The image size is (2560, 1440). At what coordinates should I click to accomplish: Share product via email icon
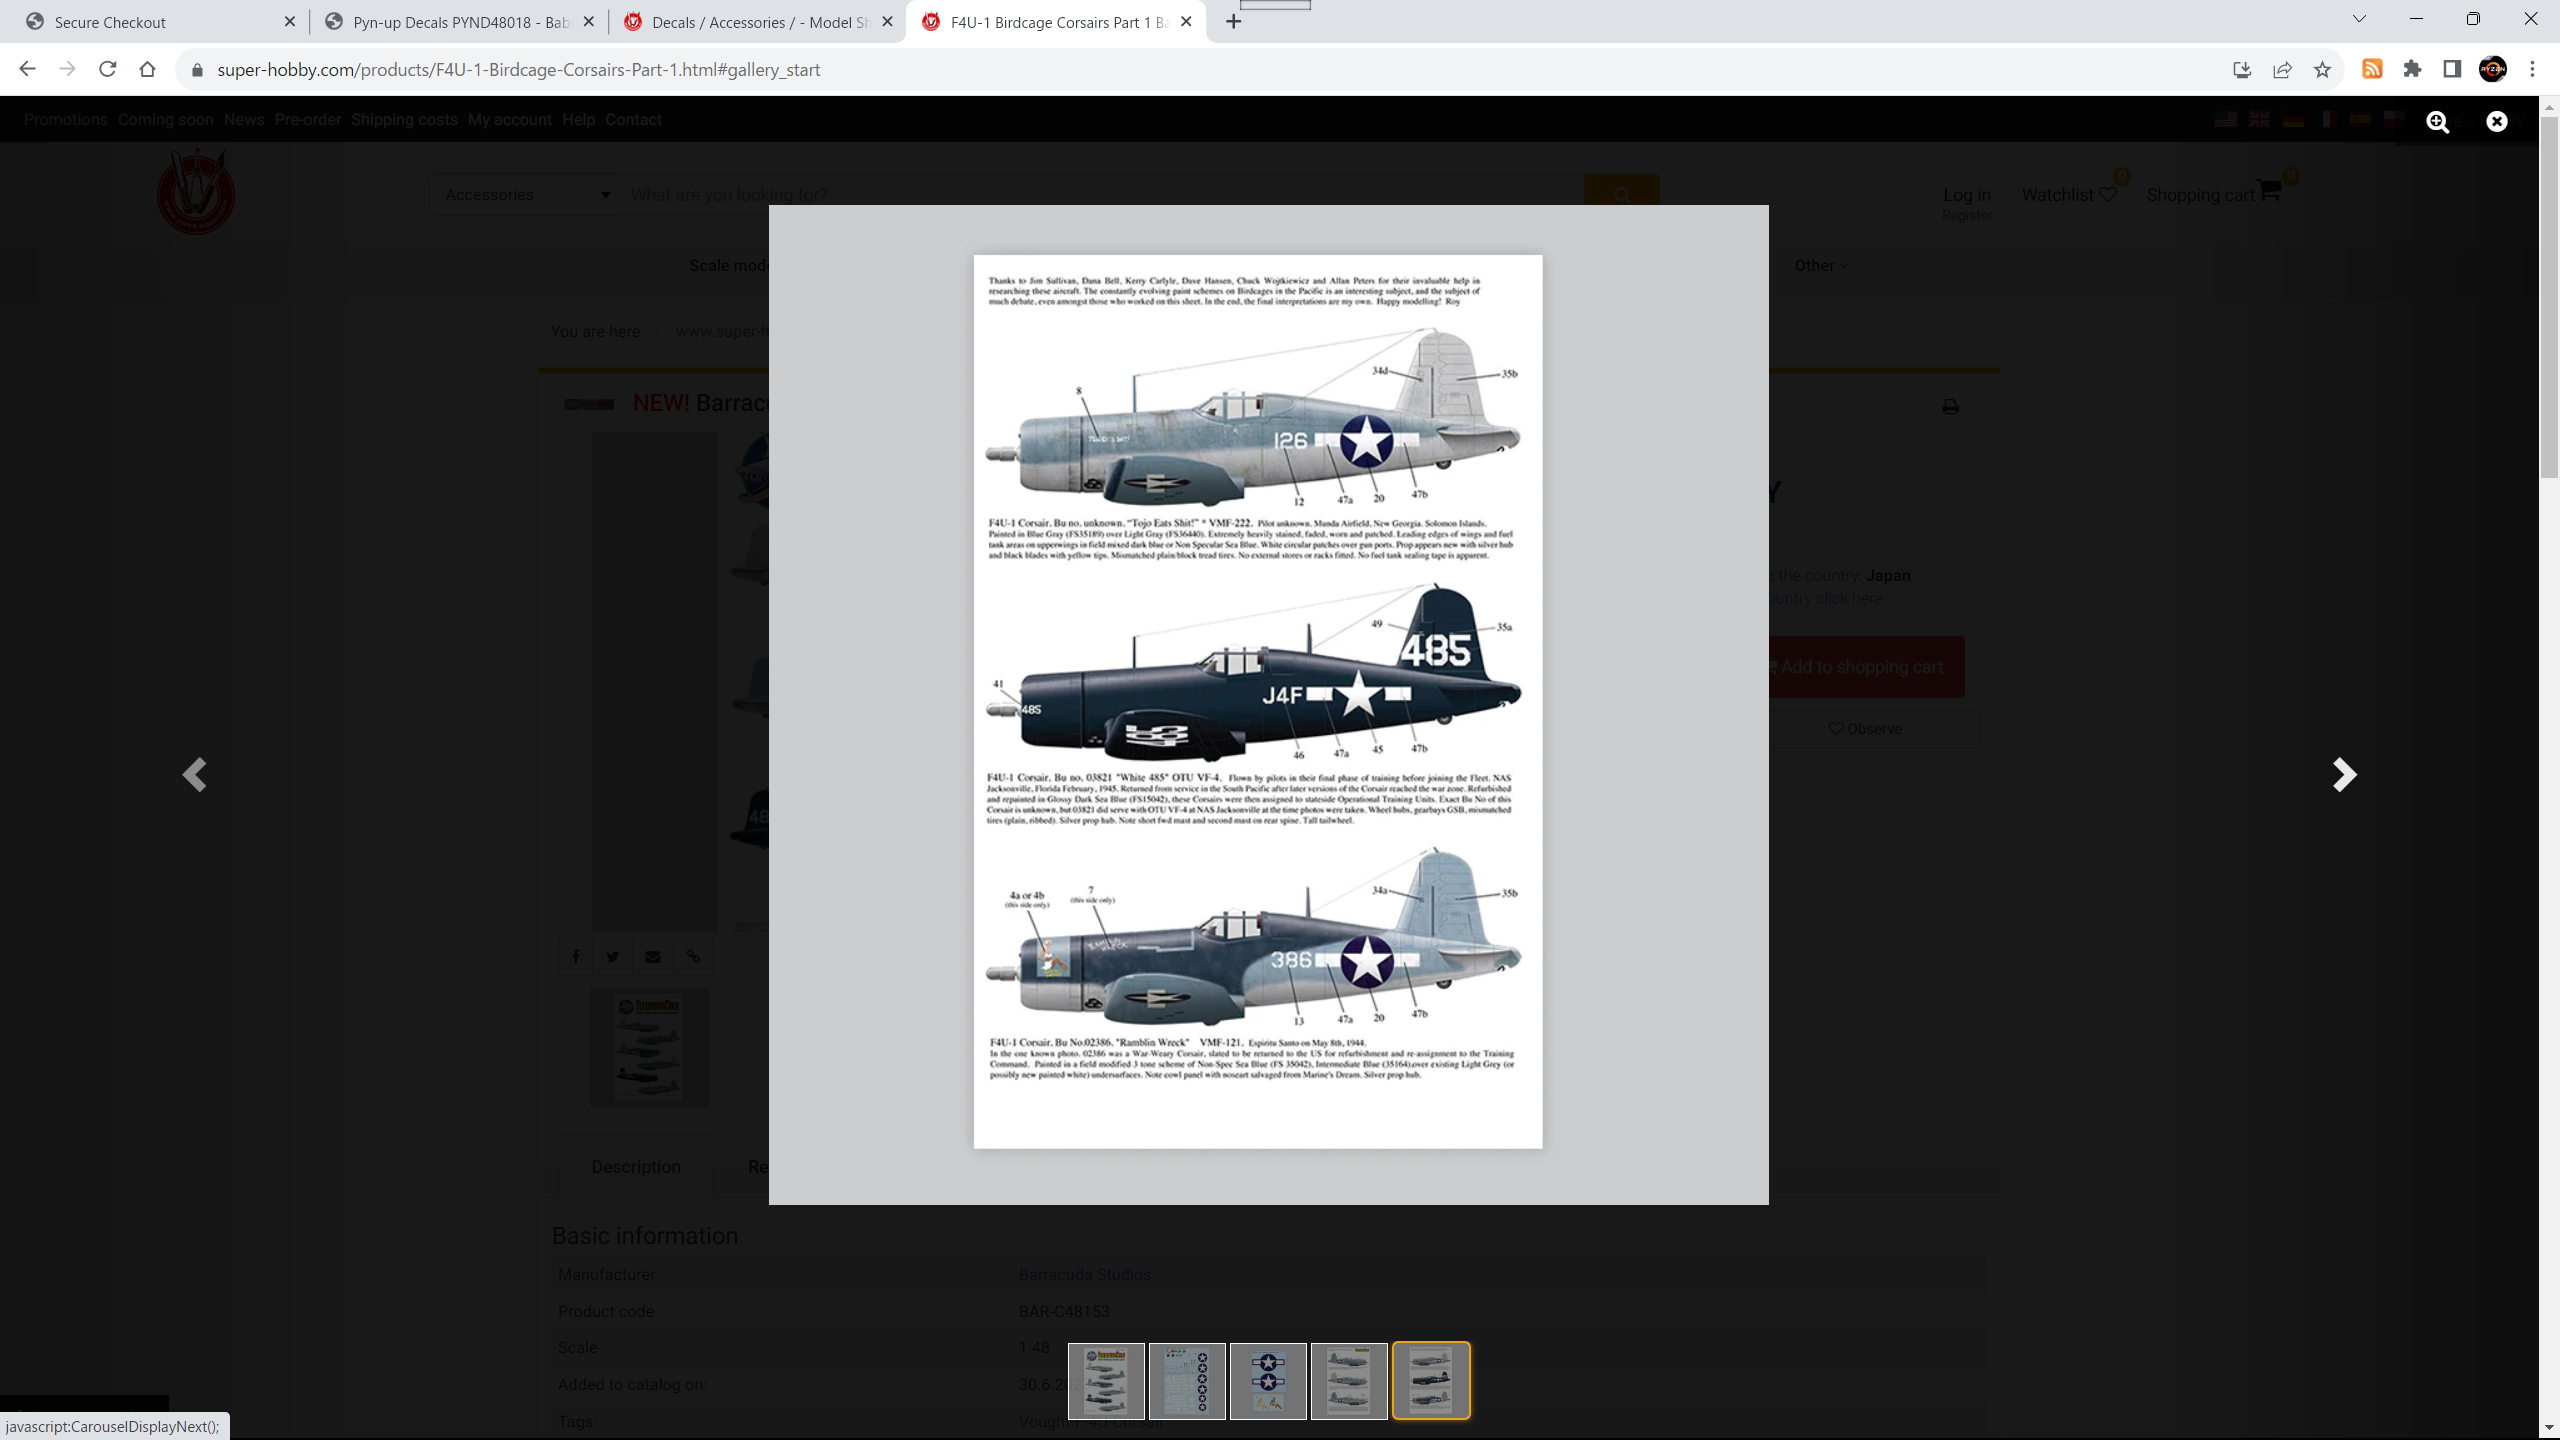pyautogui.click(x=653, y=956)
